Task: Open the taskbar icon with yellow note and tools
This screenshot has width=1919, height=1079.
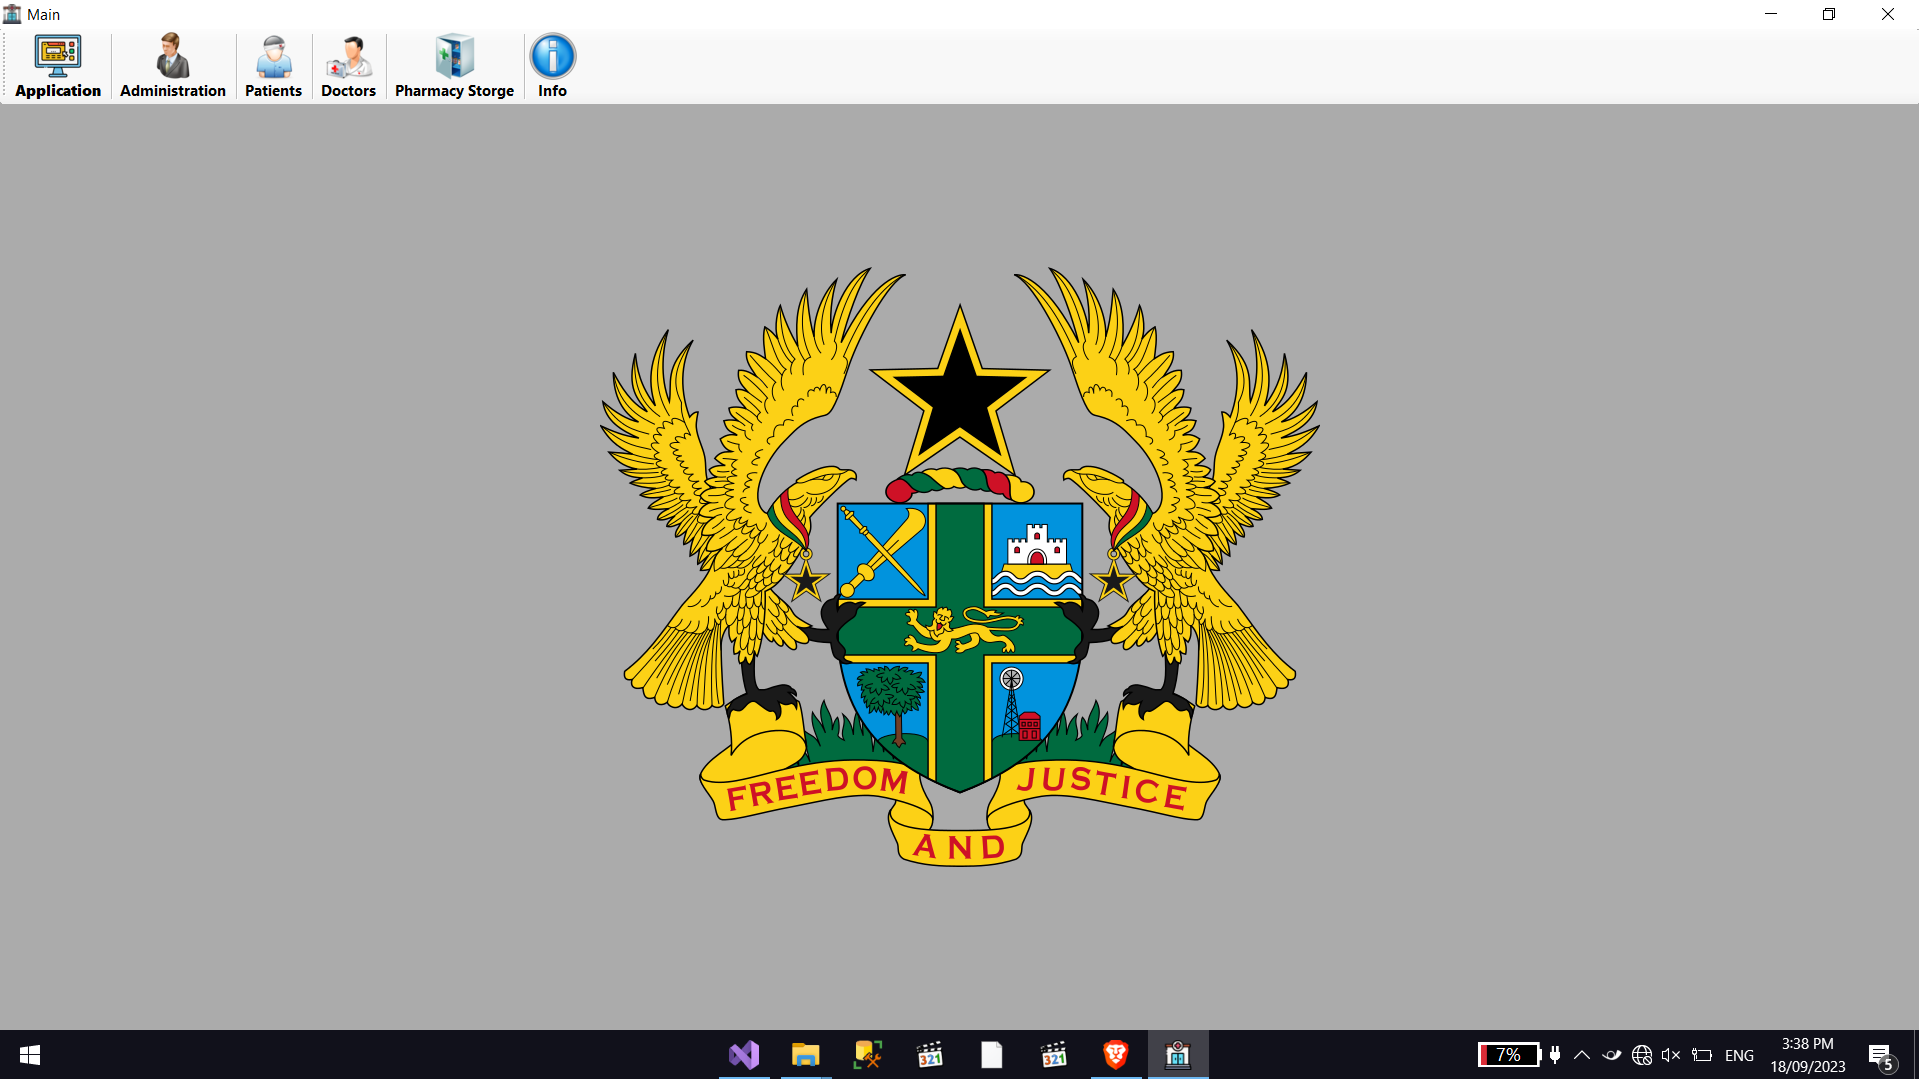Action: (868, 1055)
